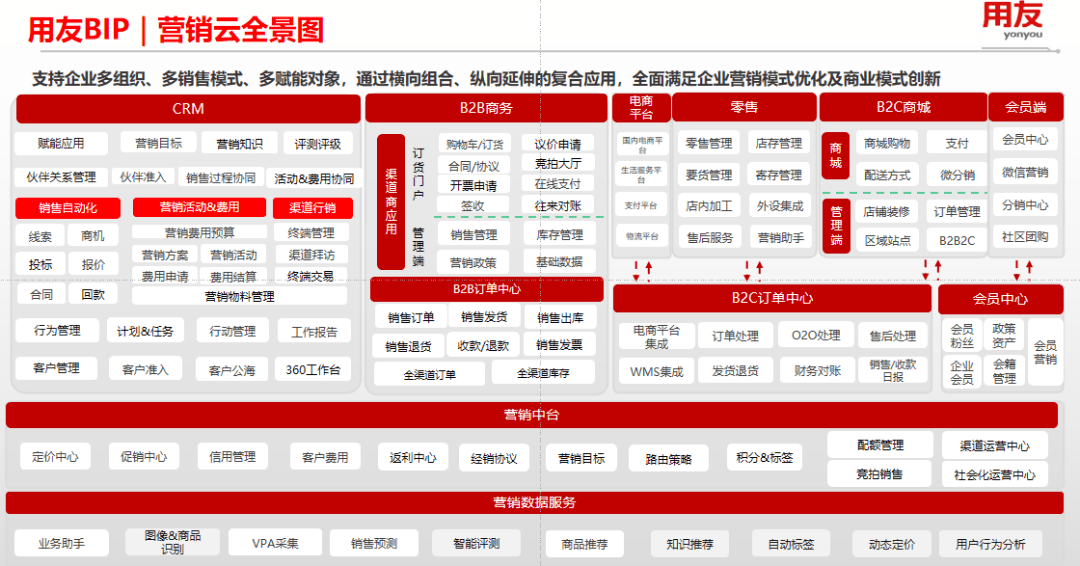Select the B2C商城 section header
The width and height of the screenshot is (1080, 566).
[903, 107]
